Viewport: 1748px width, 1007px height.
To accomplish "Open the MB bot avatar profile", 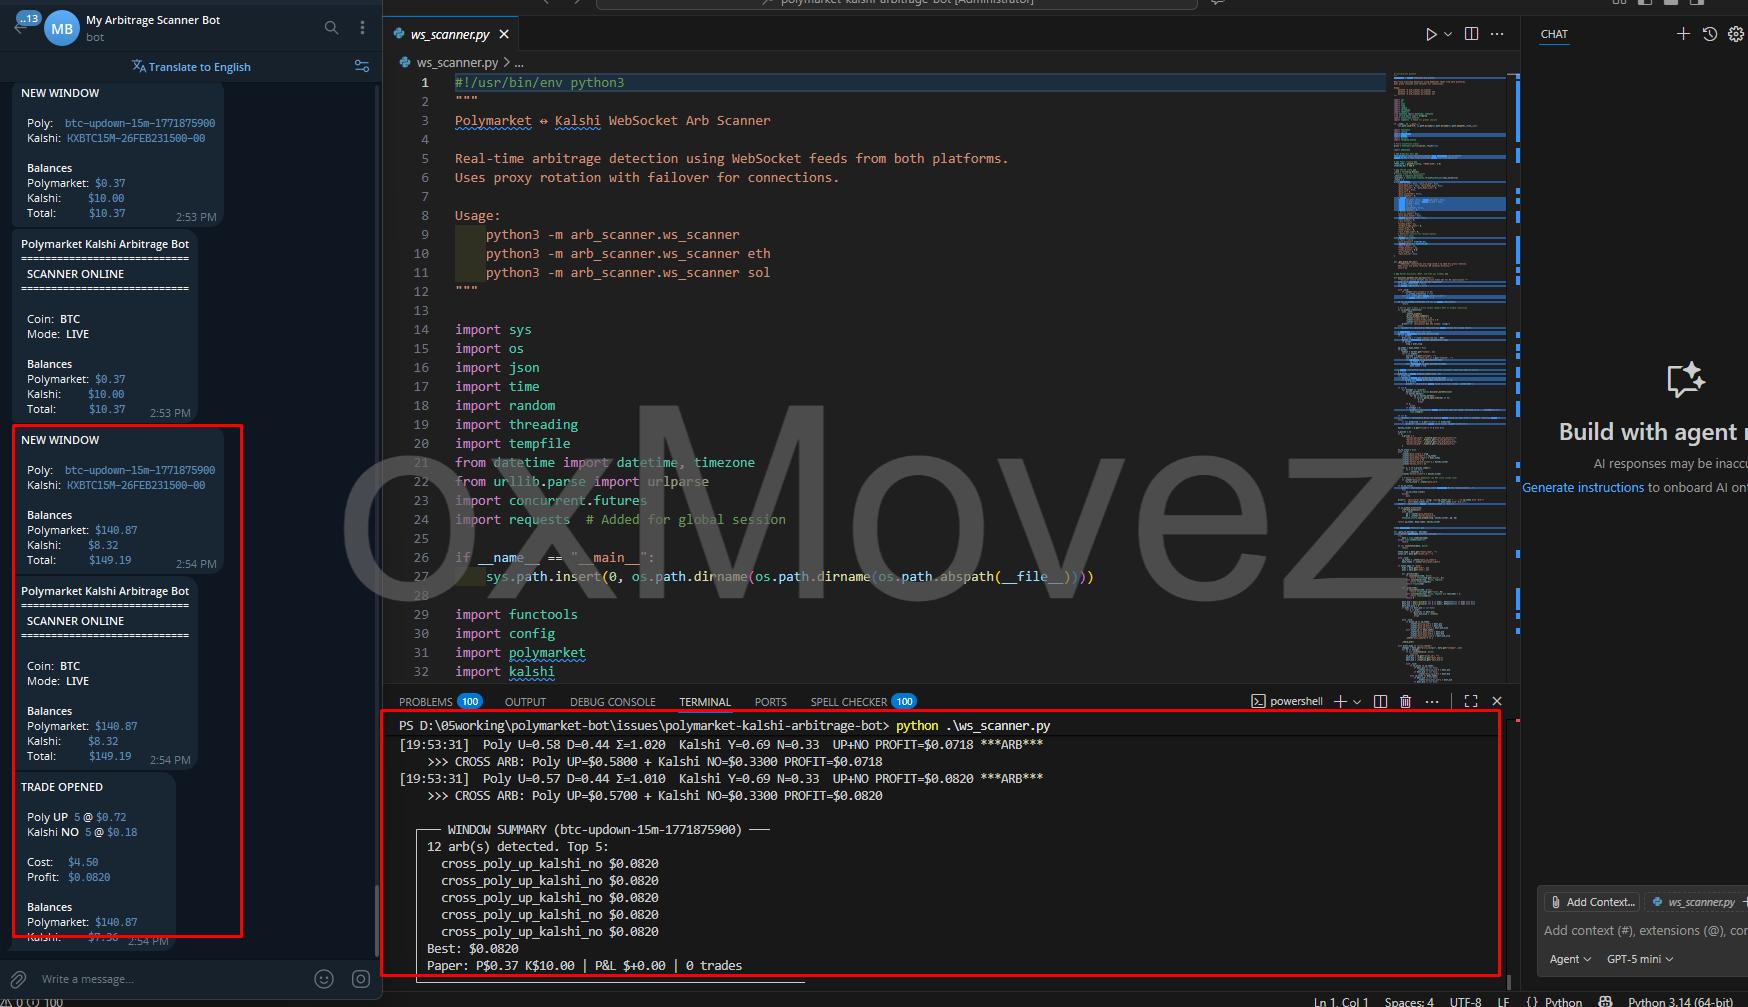I will (62, 28).
